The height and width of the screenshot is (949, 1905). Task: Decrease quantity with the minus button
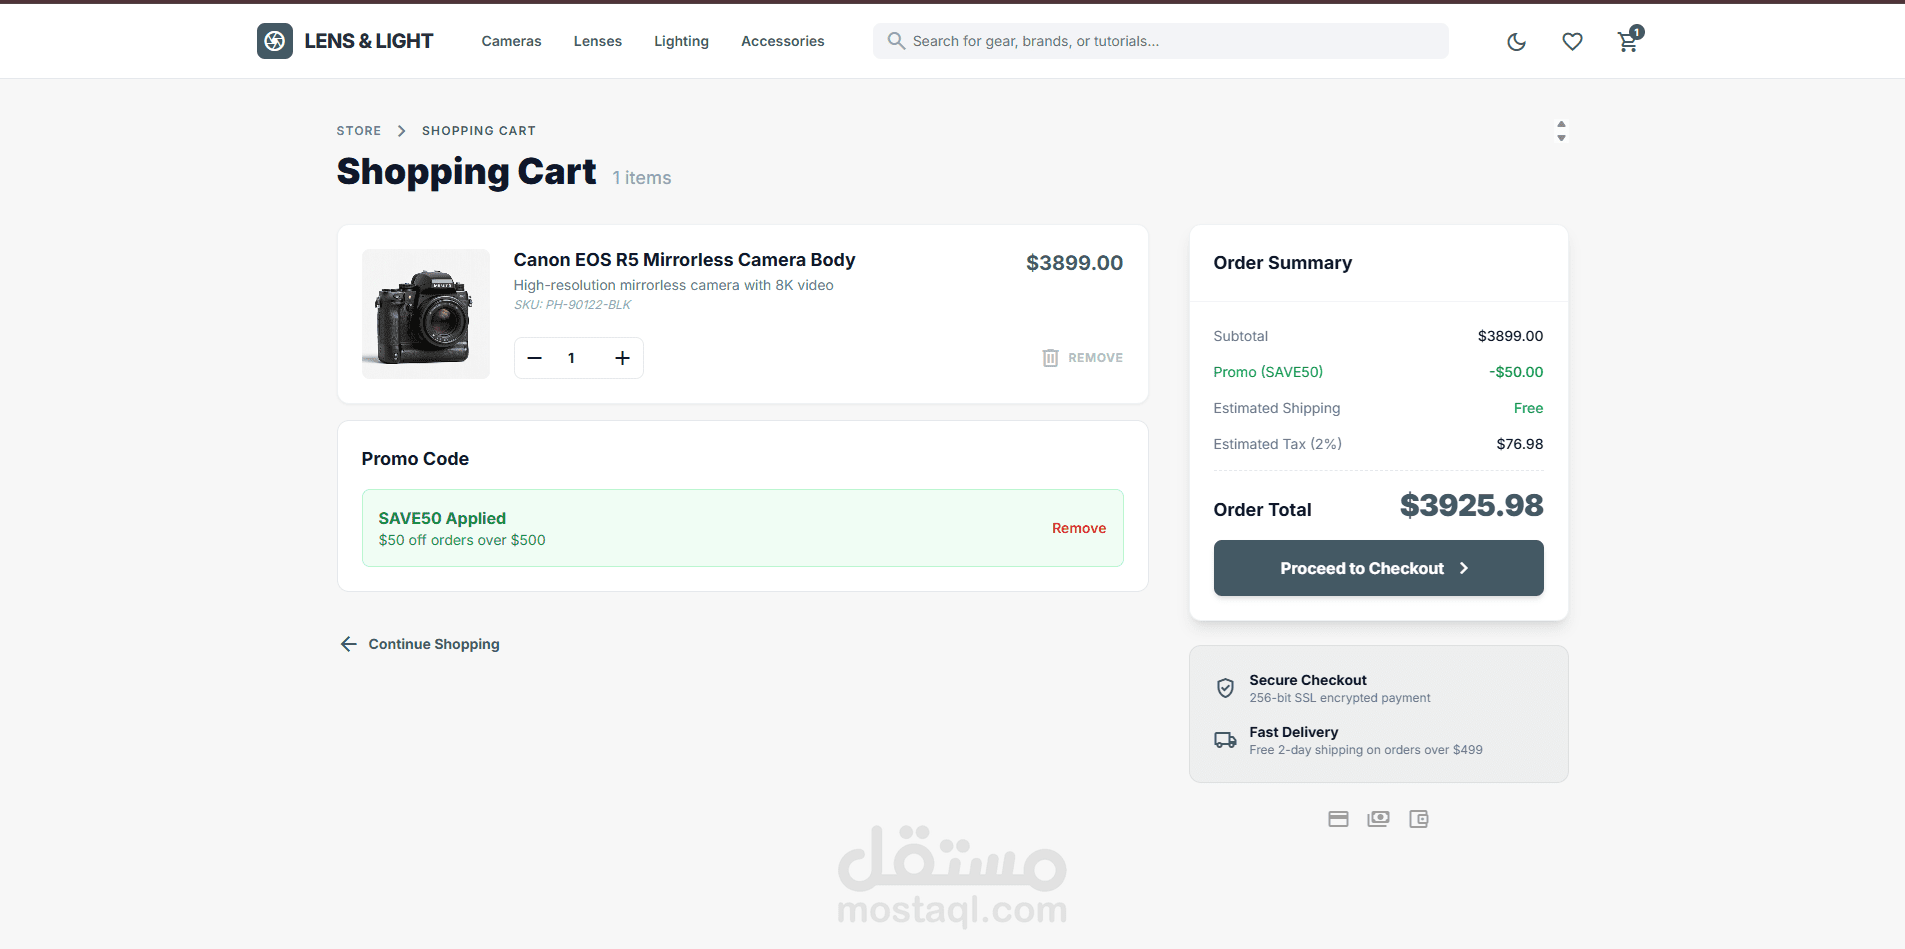coord(535,358)
